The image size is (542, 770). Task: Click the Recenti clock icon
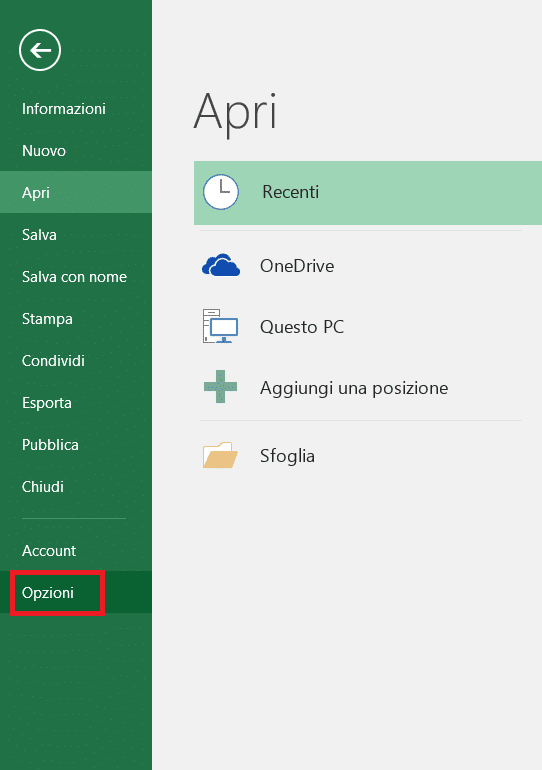[221, 192]
